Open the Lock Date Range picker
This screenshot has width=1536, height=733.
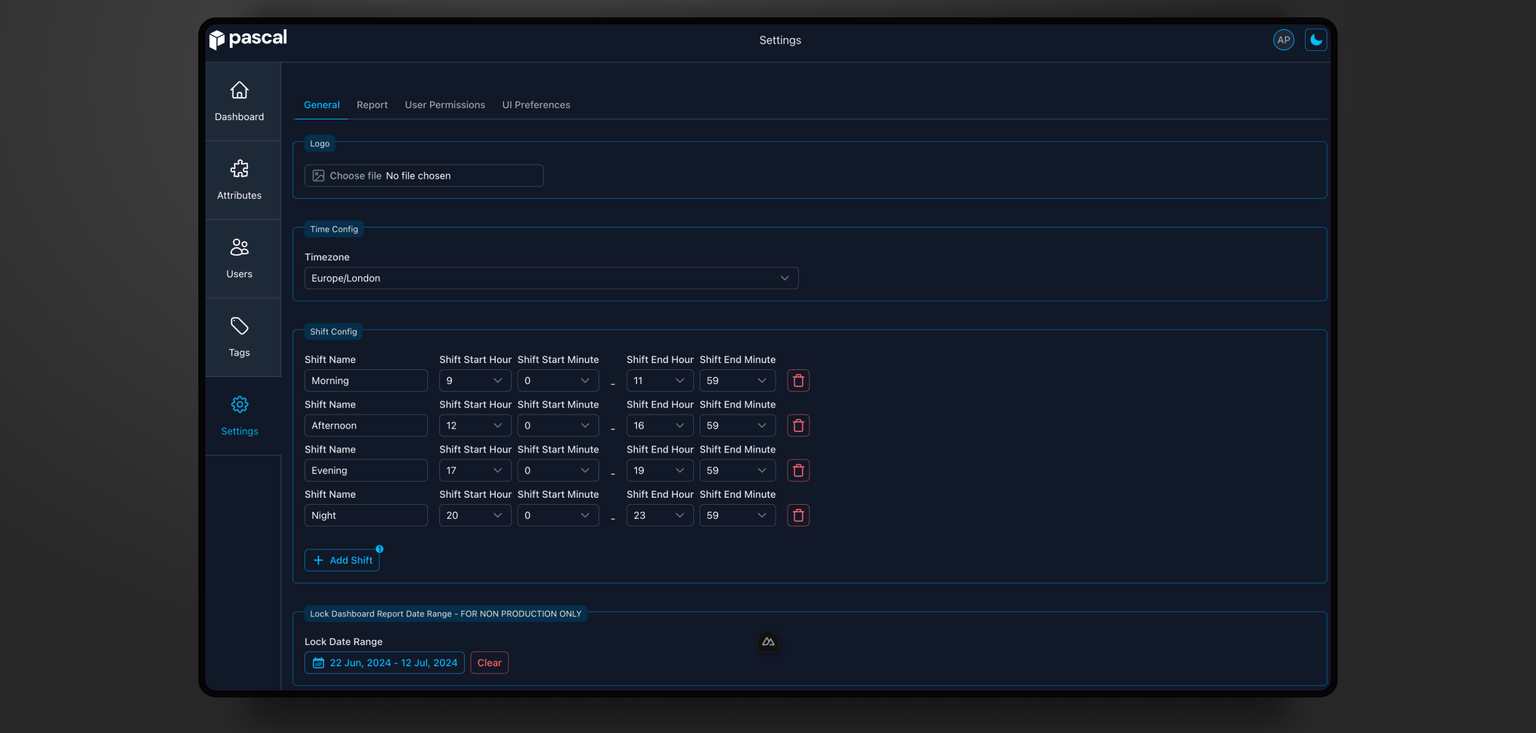click(x=384, y=663)
